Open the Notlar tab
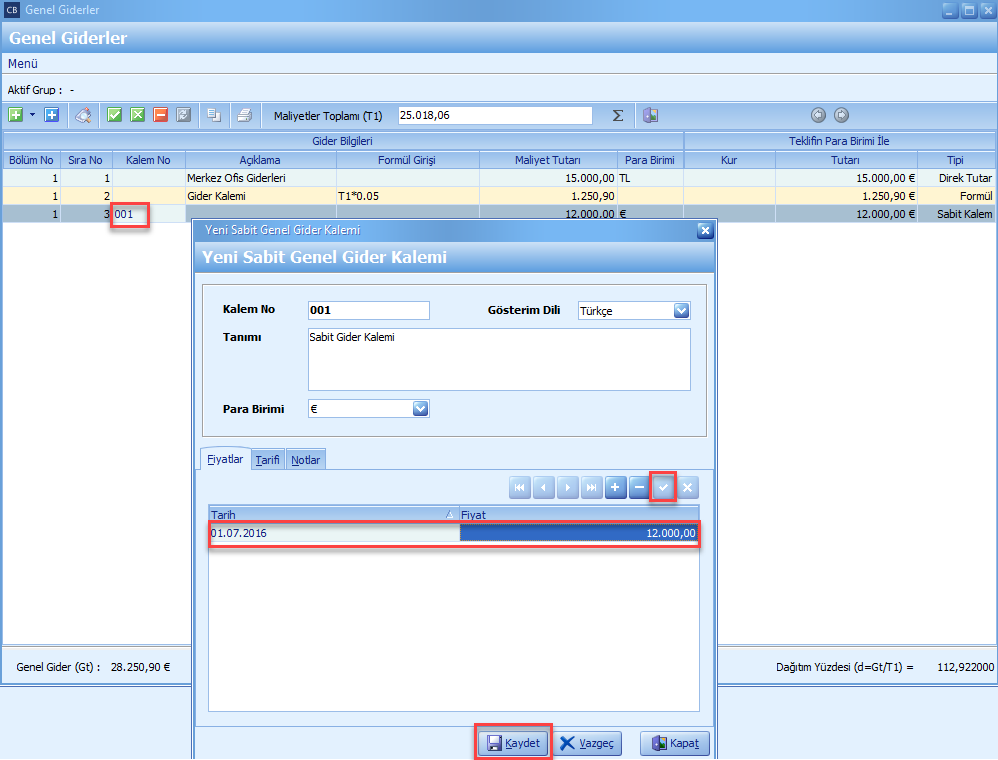 (x=306, y=459)
